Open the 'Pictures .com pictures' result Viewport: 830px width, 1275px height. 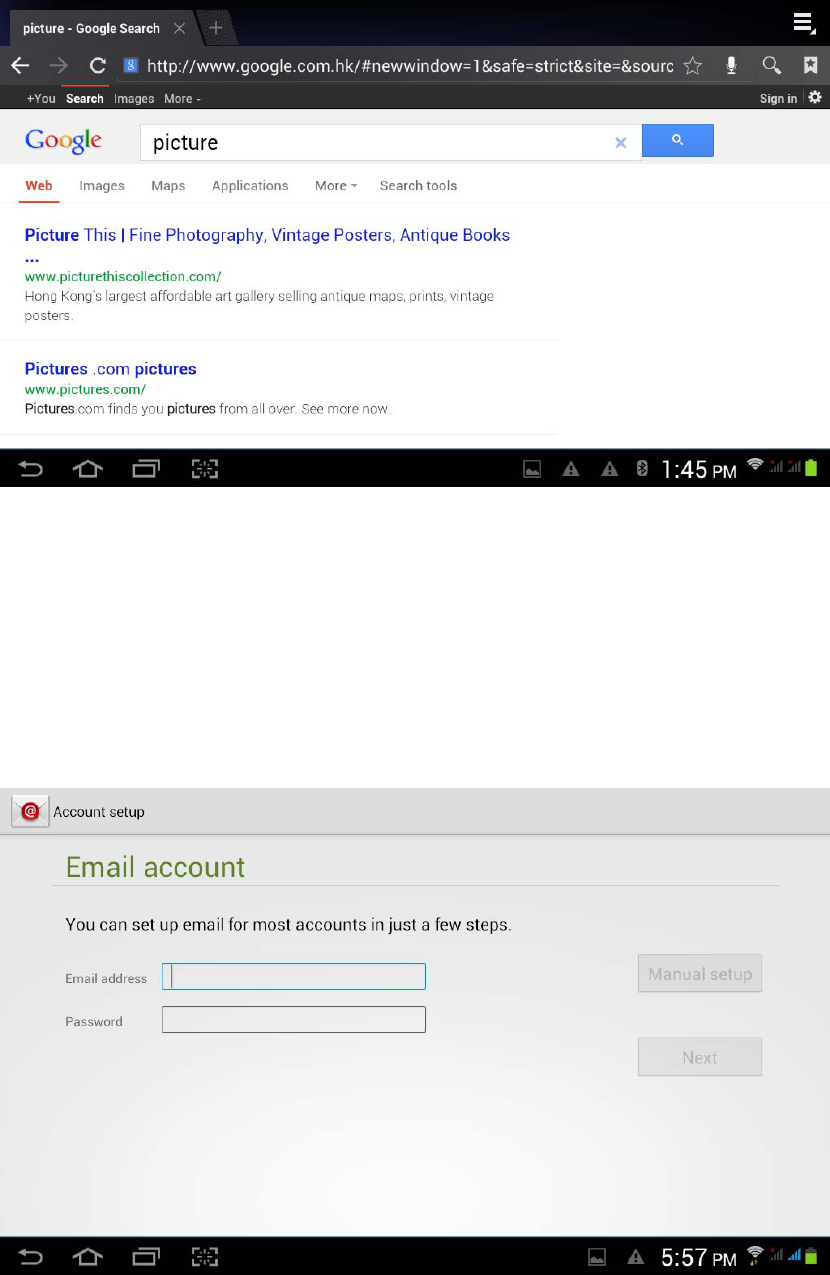110,369
